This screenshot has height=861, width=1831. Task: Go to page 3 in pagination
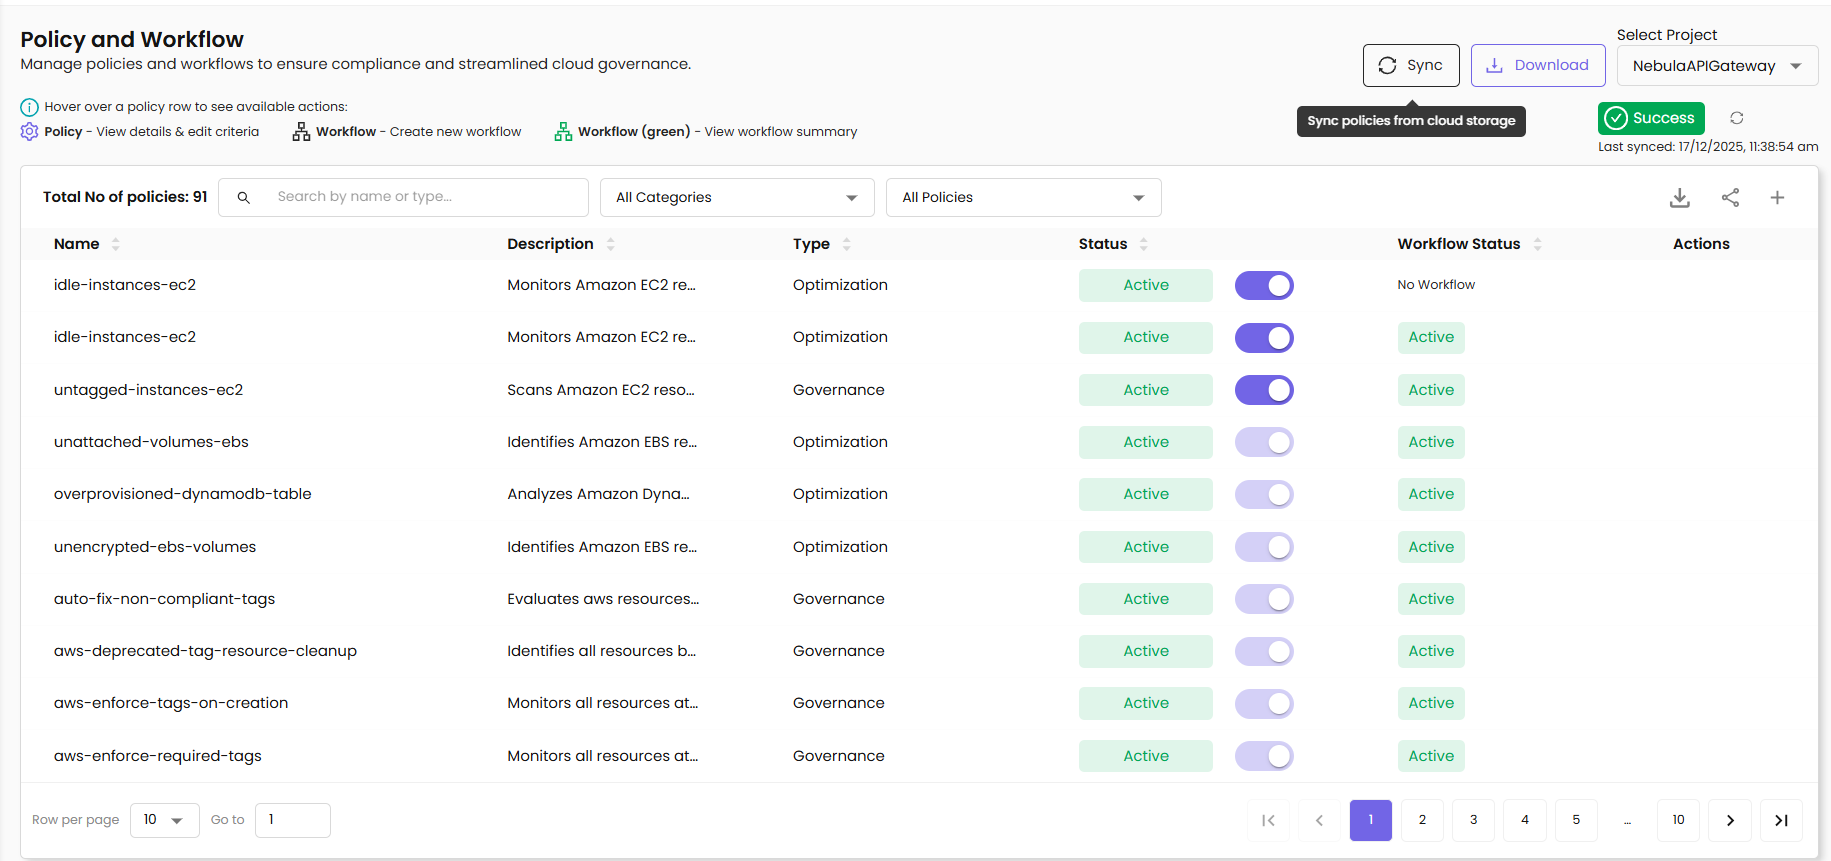[x=1473, y=820]
